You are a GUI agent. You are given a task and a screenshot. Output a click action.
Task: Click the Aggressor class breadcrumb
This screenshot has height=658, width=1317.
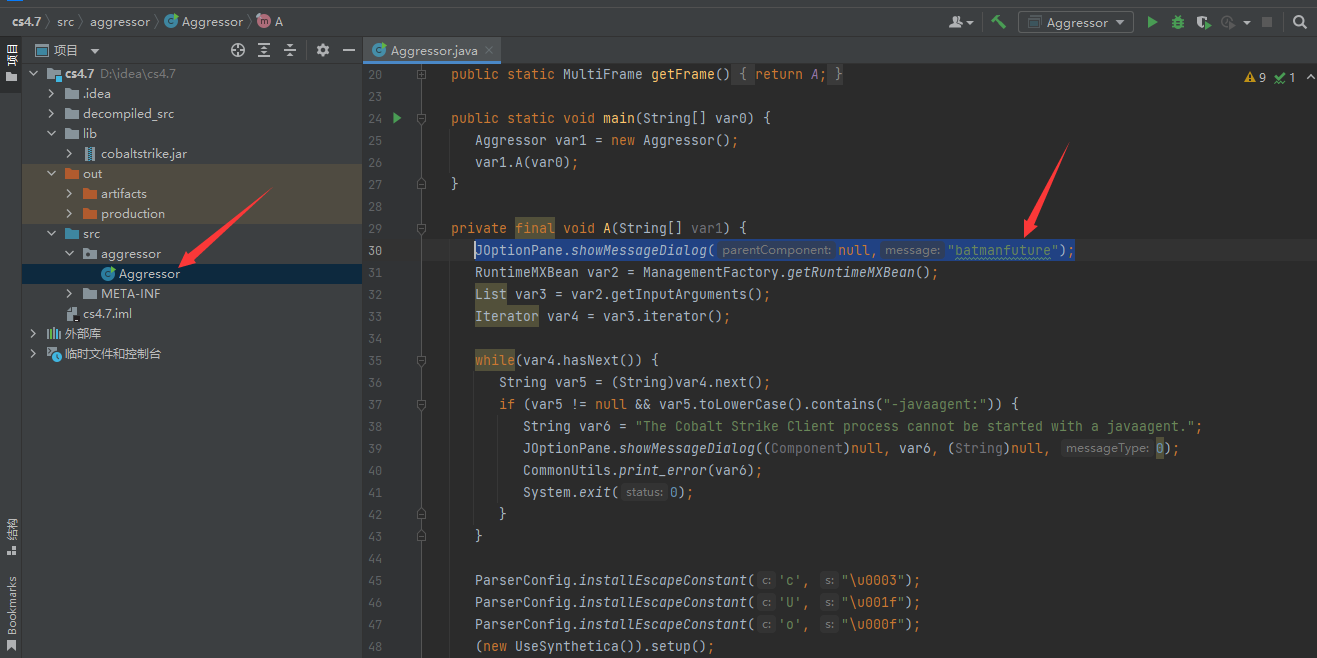203,21
